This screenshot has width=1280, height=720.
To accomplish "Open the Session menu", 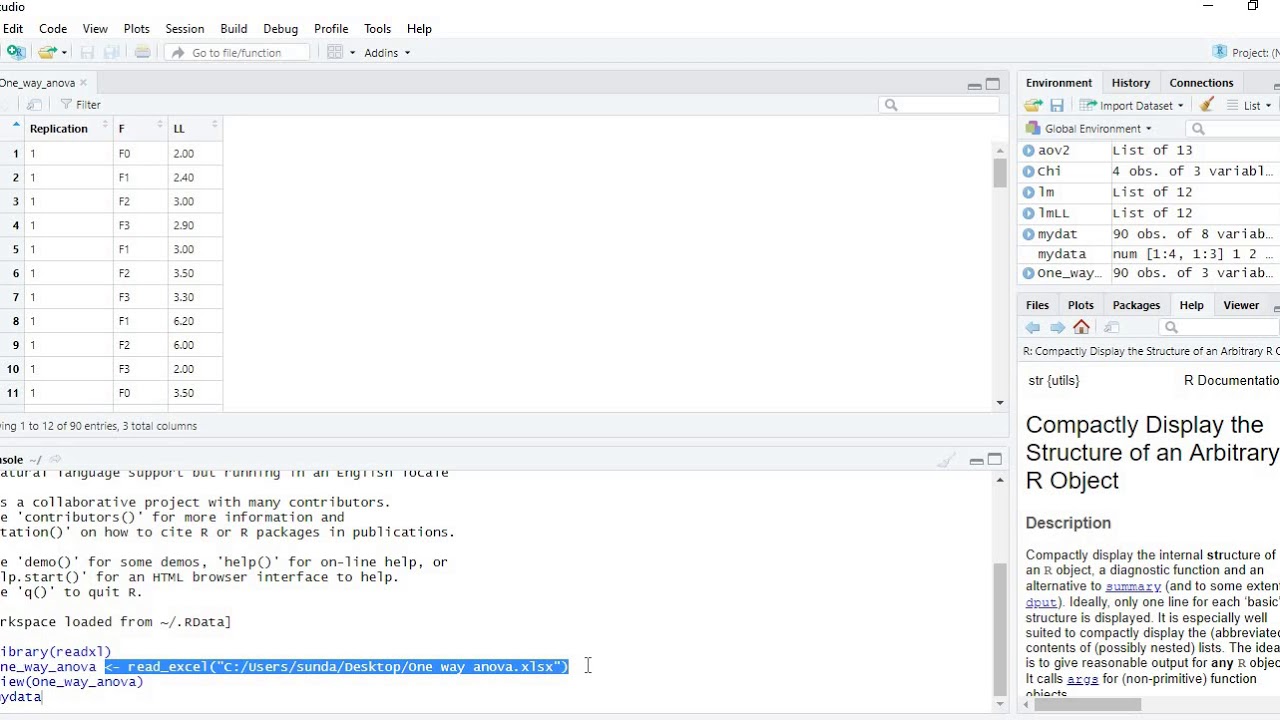I will (x=185, y=29).
